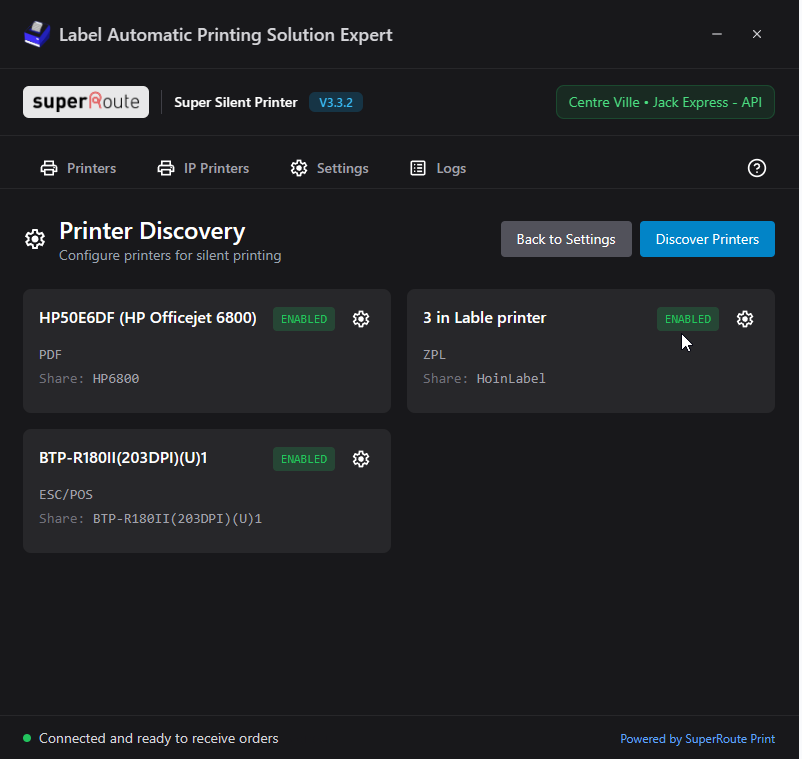Open the Logs tab
Image resolution: width=802 pixels, height=759 pixels.
tap(438, 168)
